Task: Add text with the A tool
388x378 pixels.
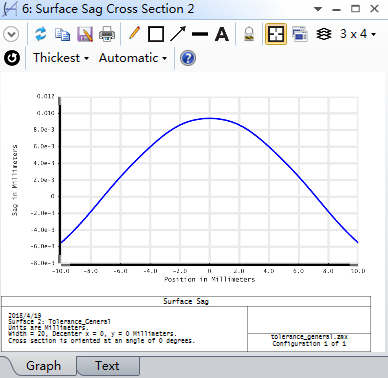Action: 222,34
